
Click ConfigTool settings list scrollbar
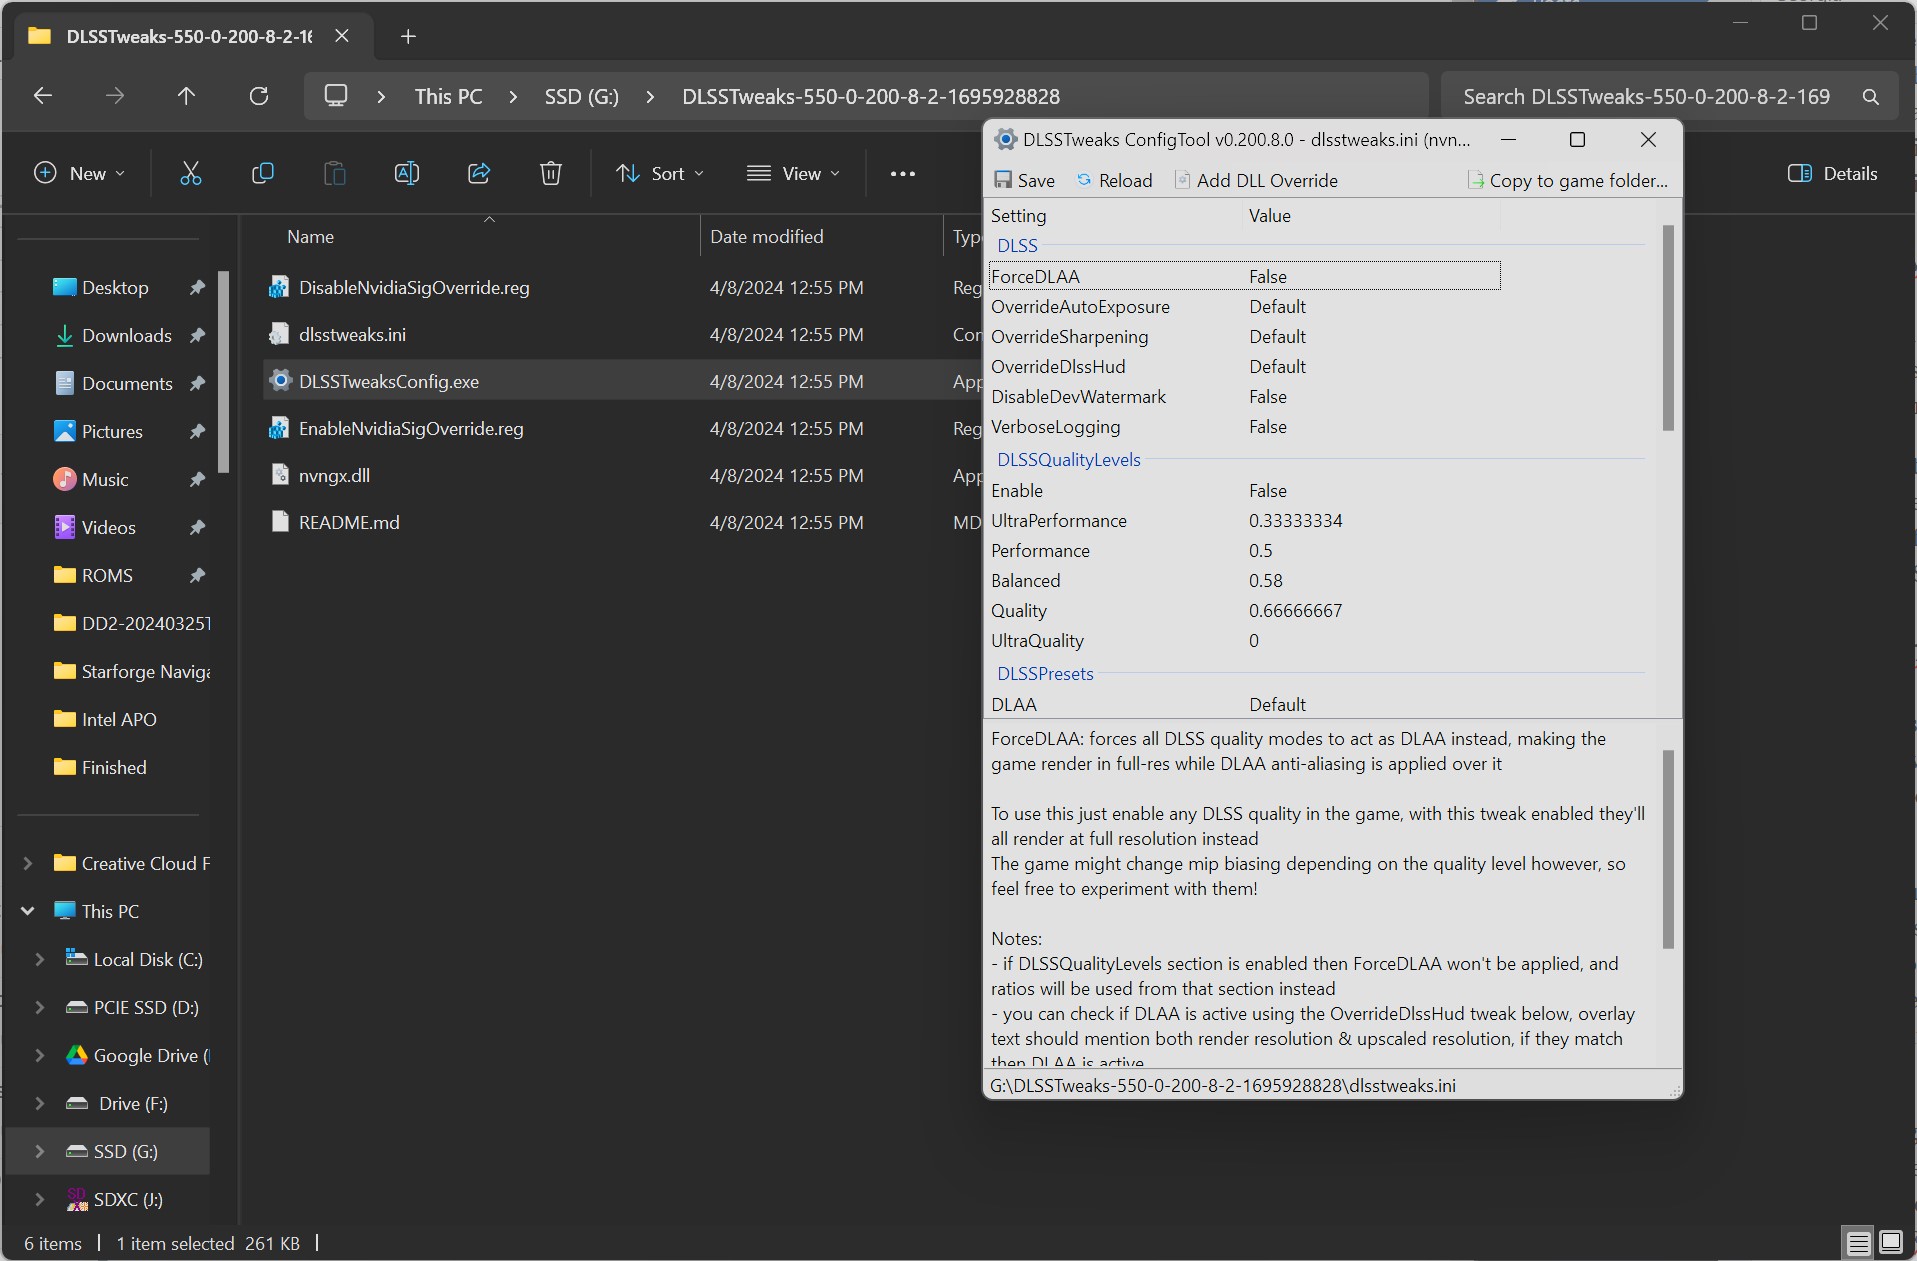pos(1667,328)
